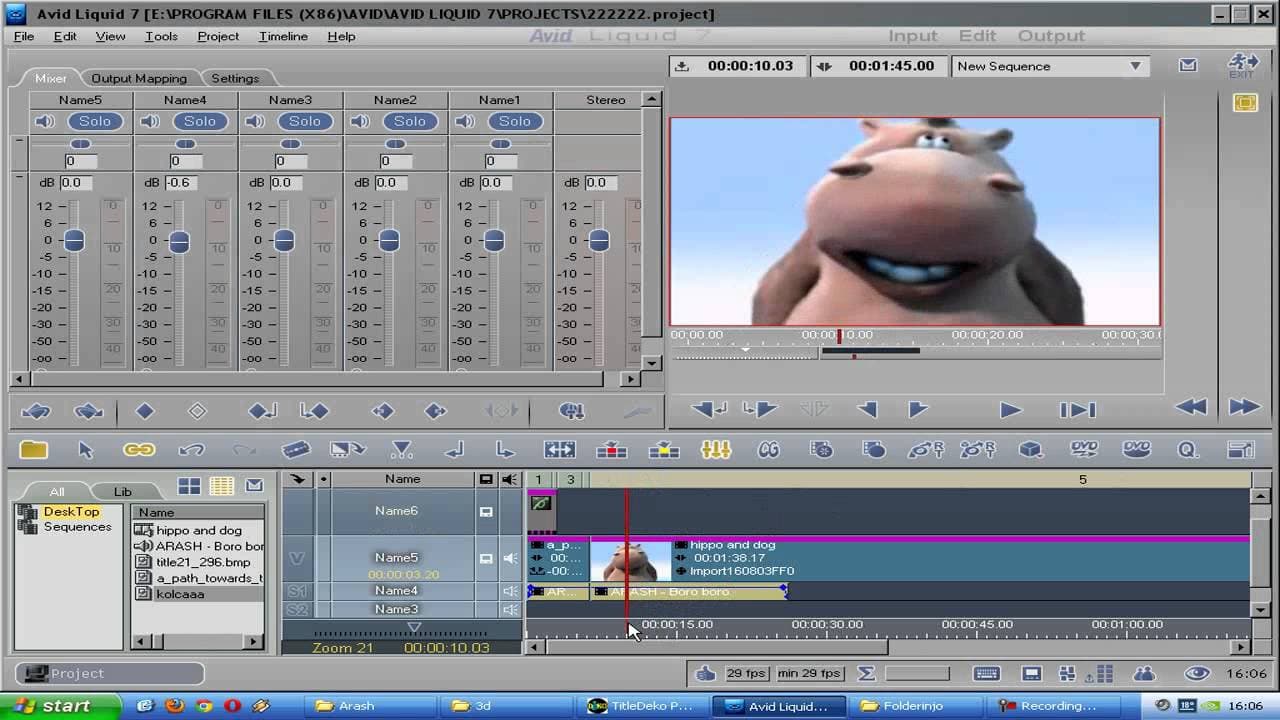Toggle Solo on Name4 mixer channel
The height and width of the screenshot is (720, 1280).
click(x=200, y=121)
